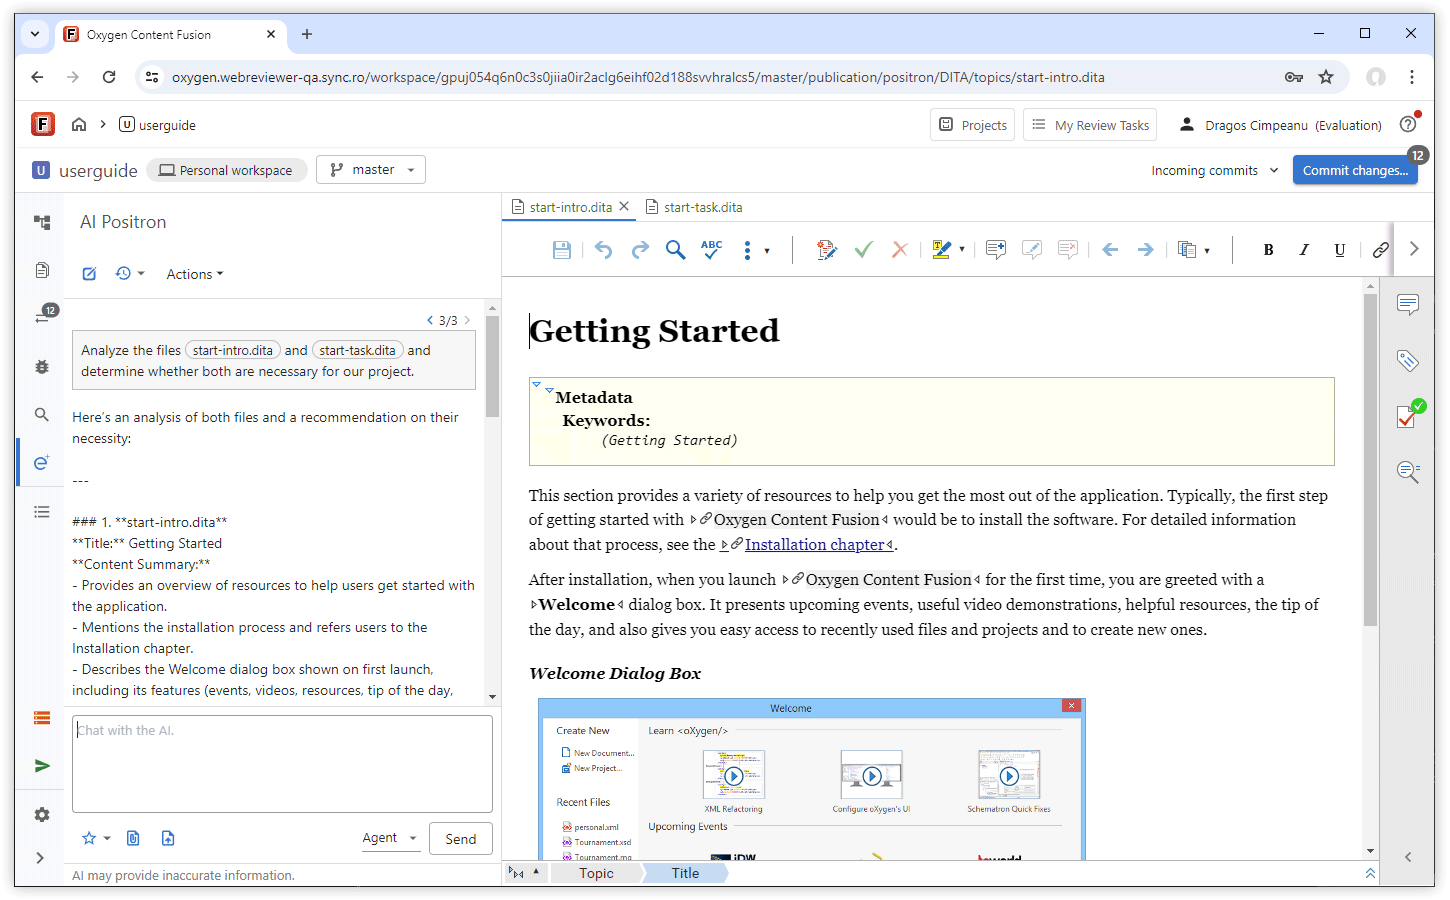Apply the yellow highlight tool
This screenshot has height=900, width=1450.
click(x=941, y=250)
